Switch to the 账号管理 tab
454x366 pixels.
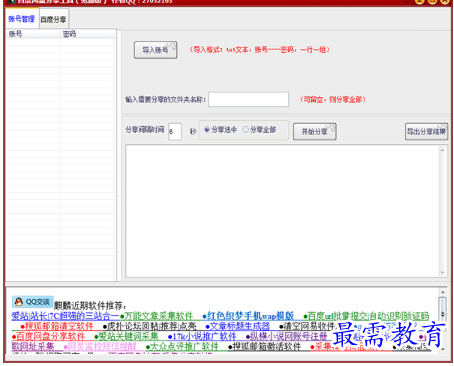[21, 19]
